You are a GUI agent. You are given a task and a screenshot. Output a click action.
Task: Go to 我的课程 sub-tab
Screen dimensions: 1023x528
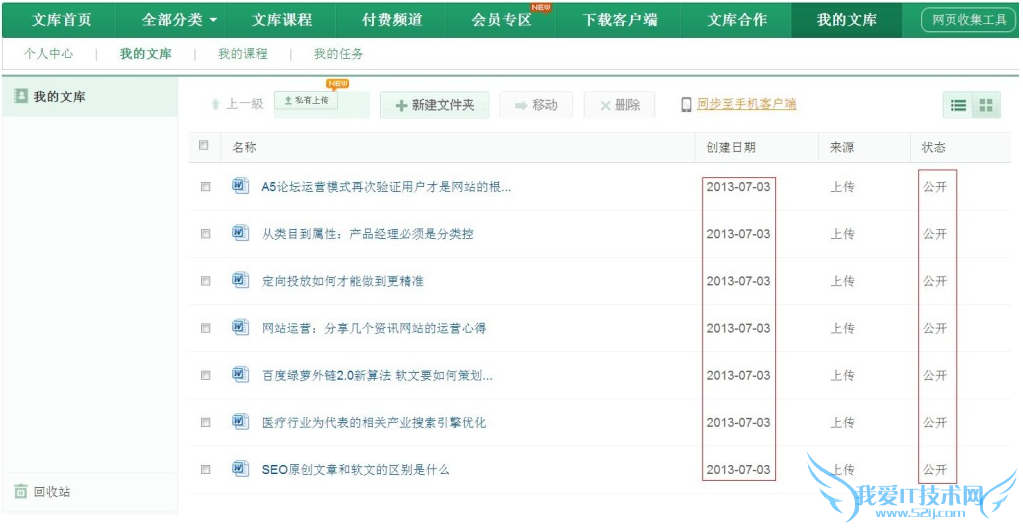[243, 54]
